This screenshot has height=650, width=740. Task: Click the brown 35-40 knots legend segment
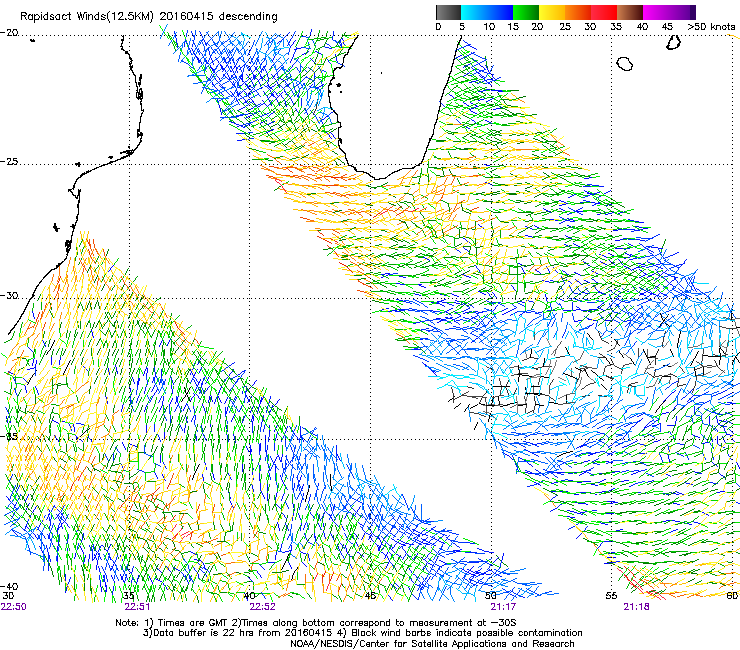pyautogui.click(x=630, y=12)
